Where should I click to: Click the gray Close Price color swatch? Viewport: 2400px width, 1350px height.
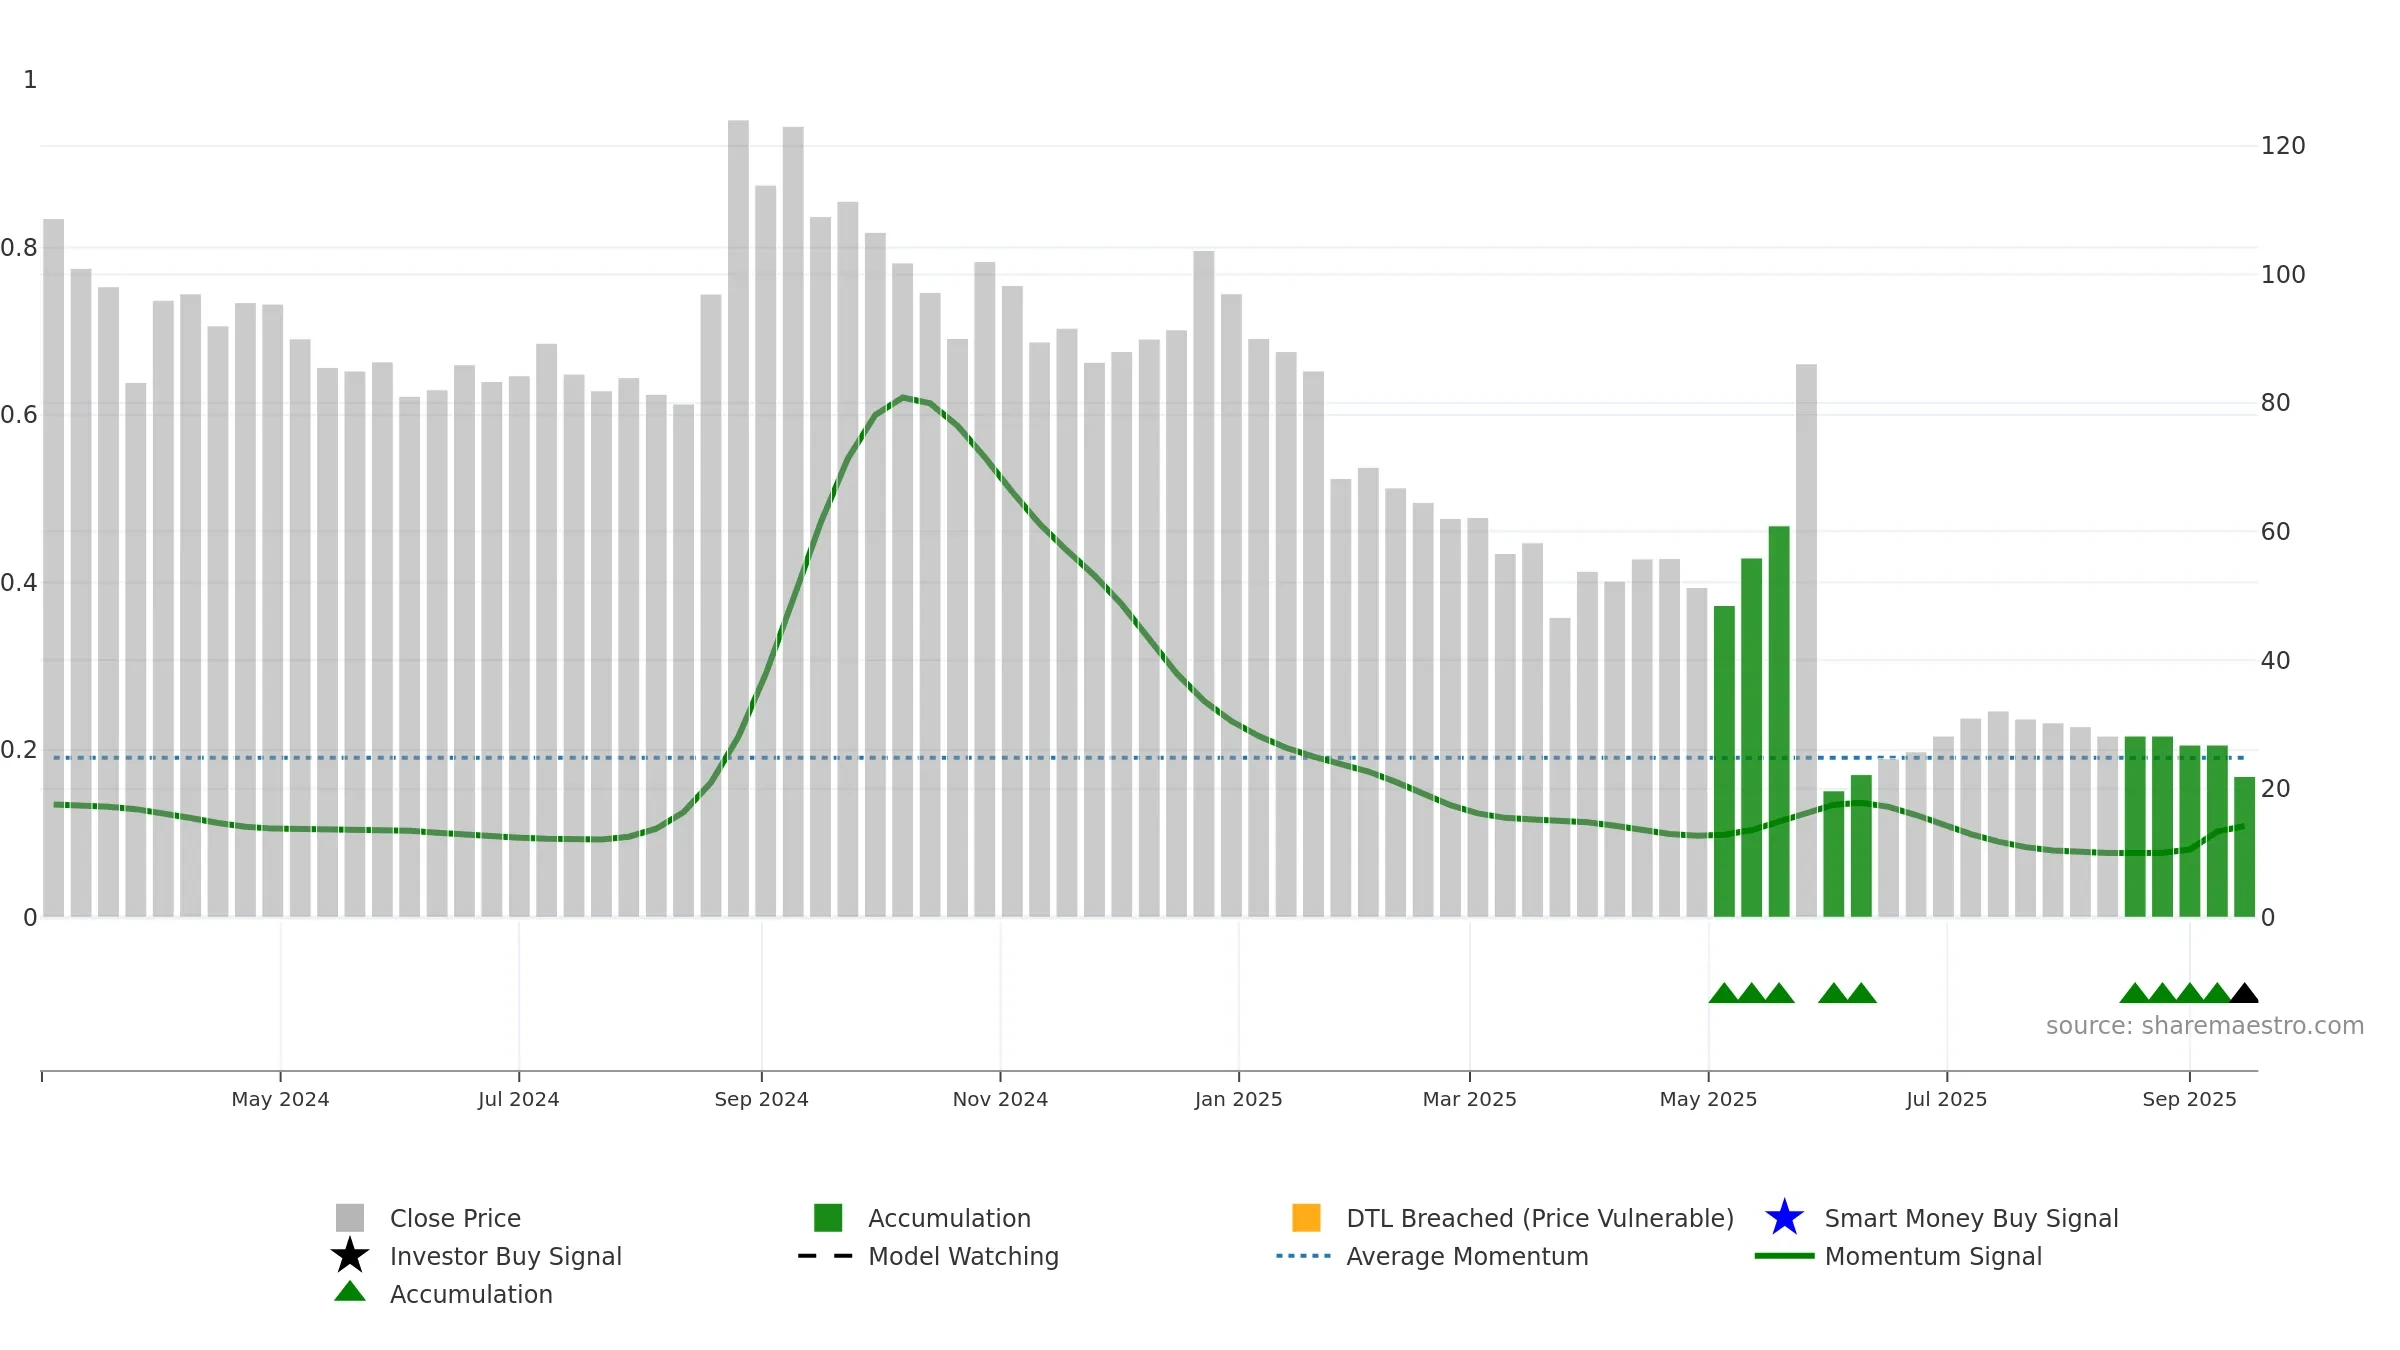350,1218
